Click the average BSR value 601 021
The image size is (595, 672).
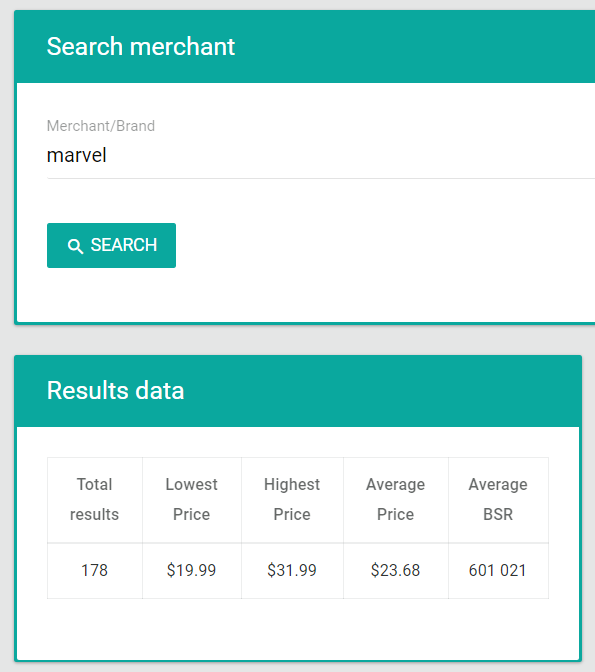(498, 570)
